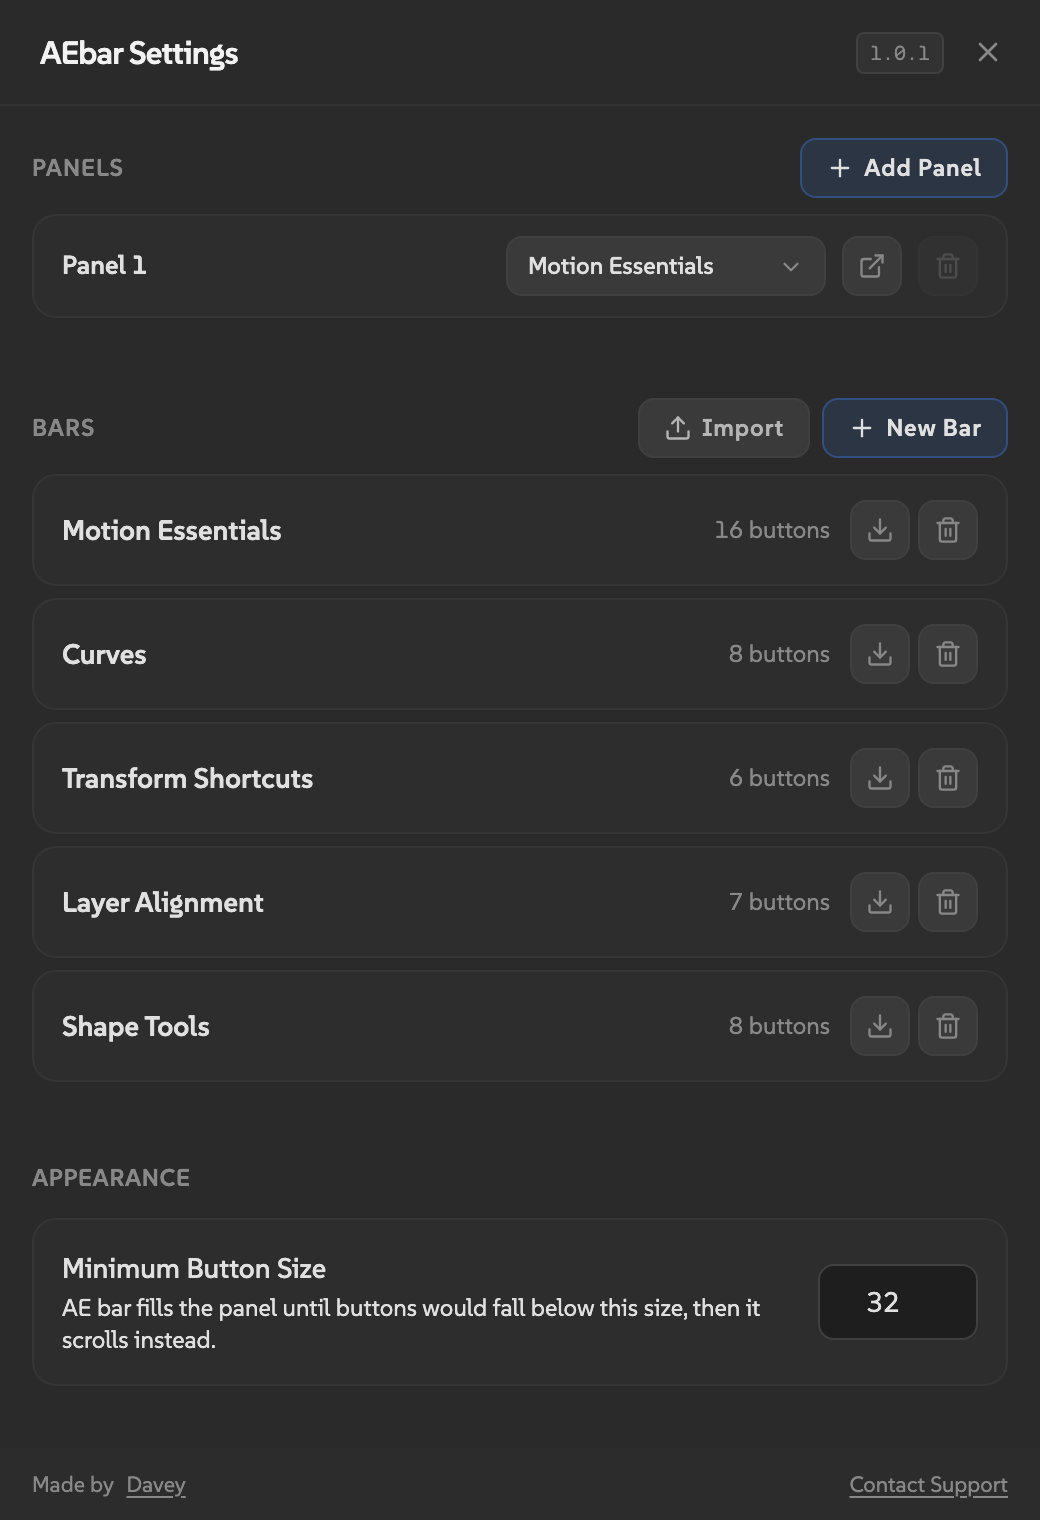Edit the Minimum Button Size value
This screenshot has height=1520, width=1040.
tap(896, 1302)
